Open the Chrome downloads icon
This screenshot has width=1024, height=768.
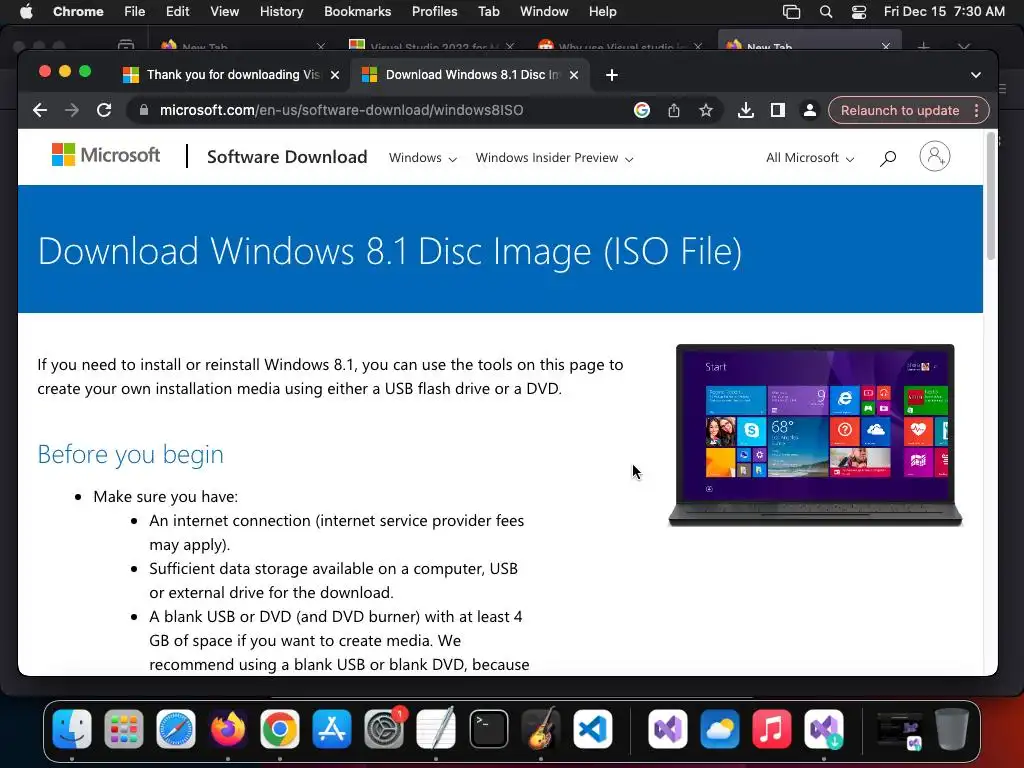[746, 110]
